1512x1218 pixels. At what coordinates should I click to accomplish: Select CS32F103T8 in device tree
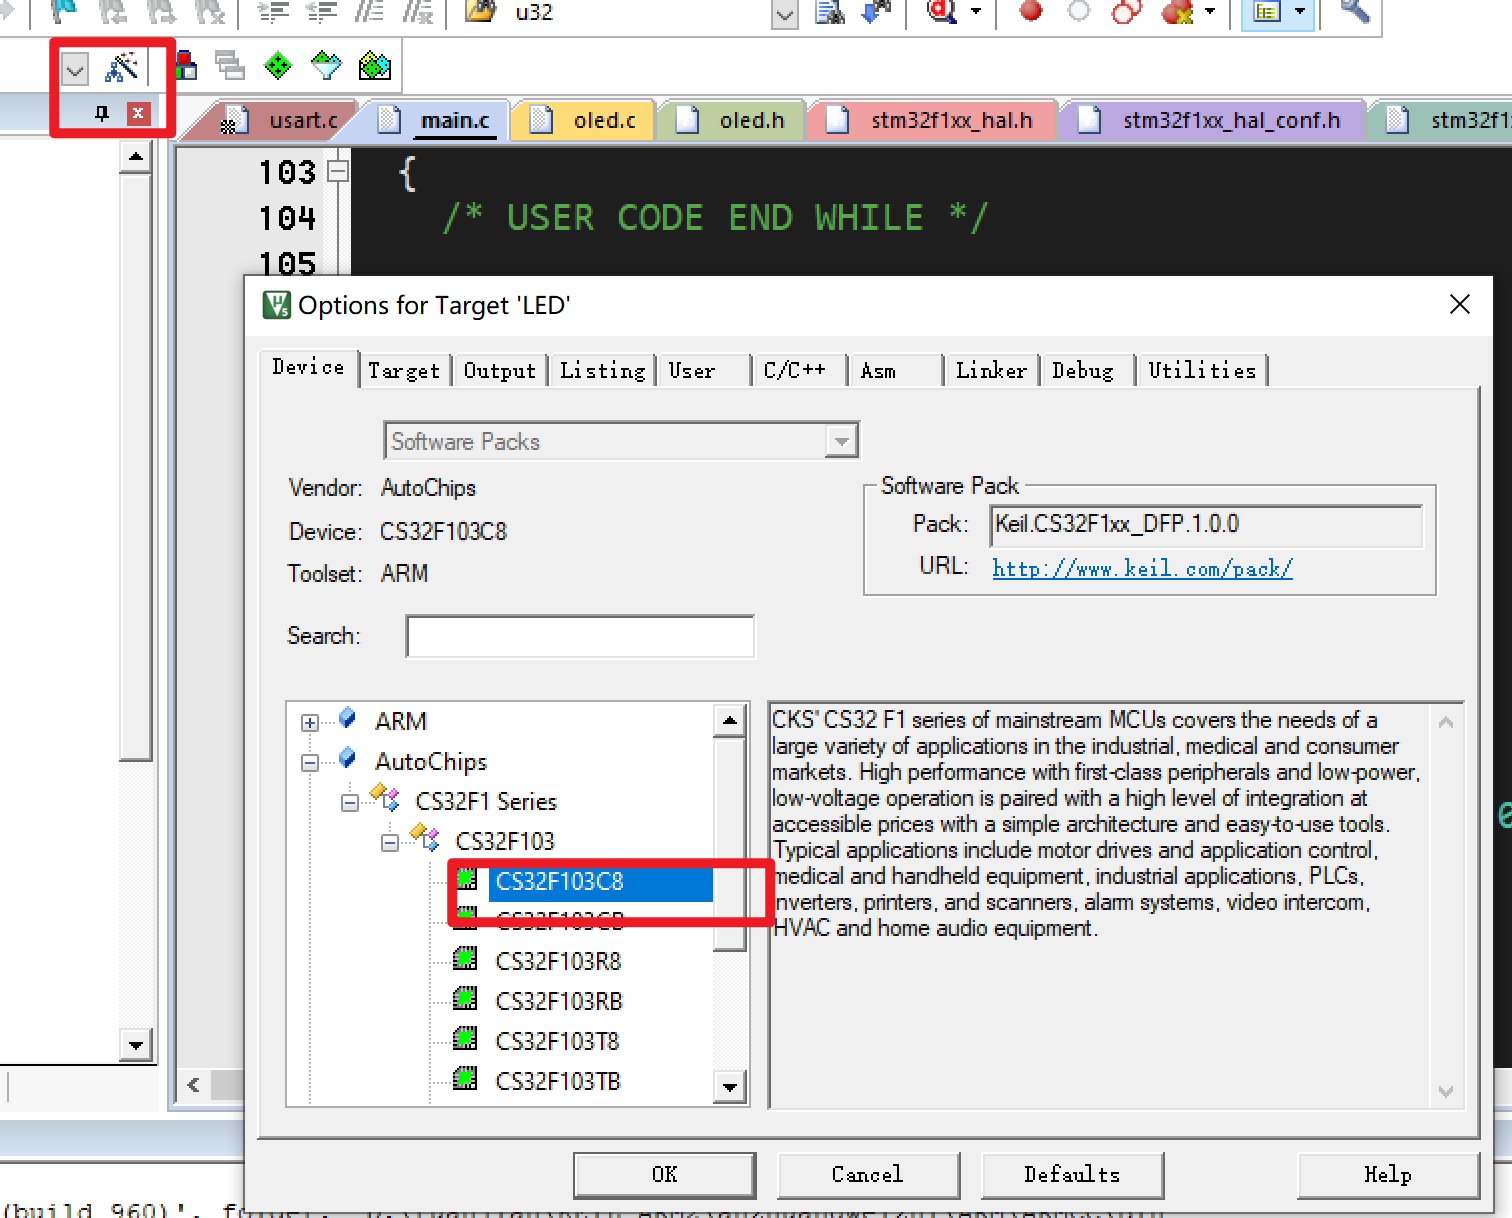click(557, 1041)
